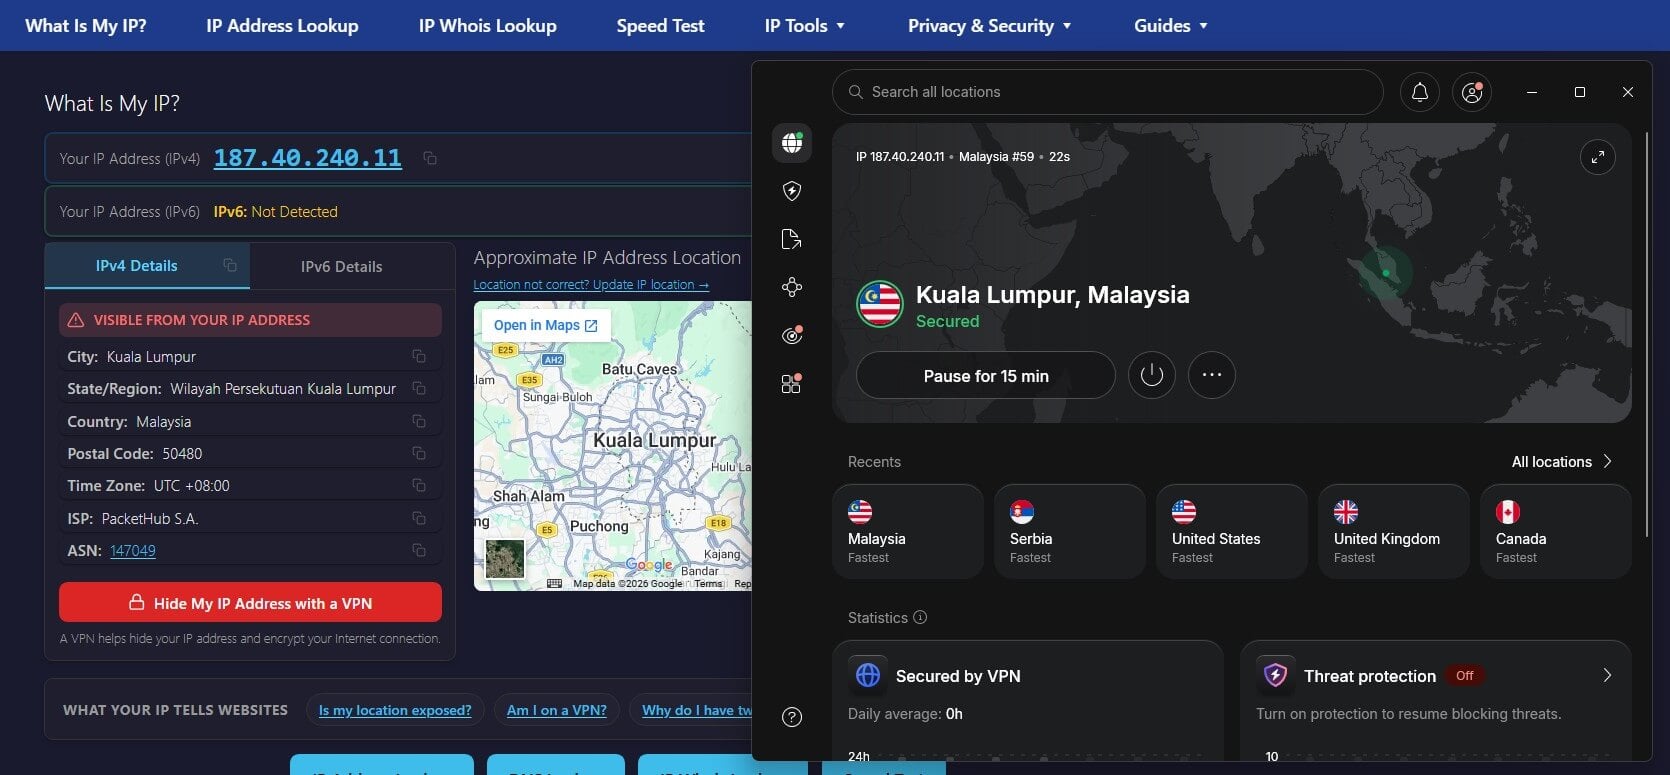
Task: Pause the VPN for 15 min
Action: pyautogui.click(x=986, y=376)
